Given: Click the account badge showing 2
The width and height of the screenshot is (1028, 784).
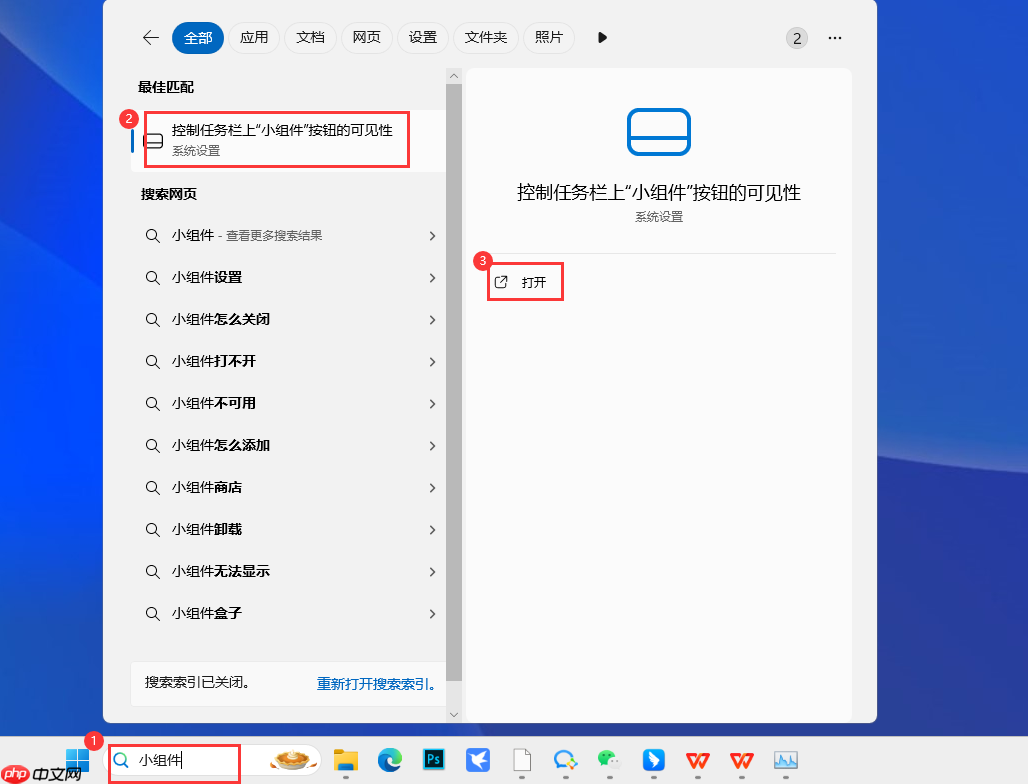Looking at the screenshot, I should [x=796, y=37].
